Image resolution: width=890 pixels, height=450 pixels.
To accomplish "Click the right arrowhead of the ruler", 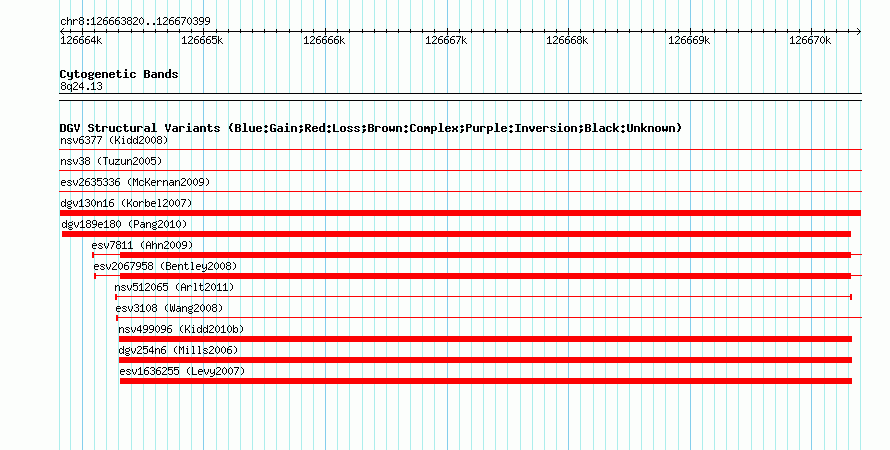I will [859, 32].
